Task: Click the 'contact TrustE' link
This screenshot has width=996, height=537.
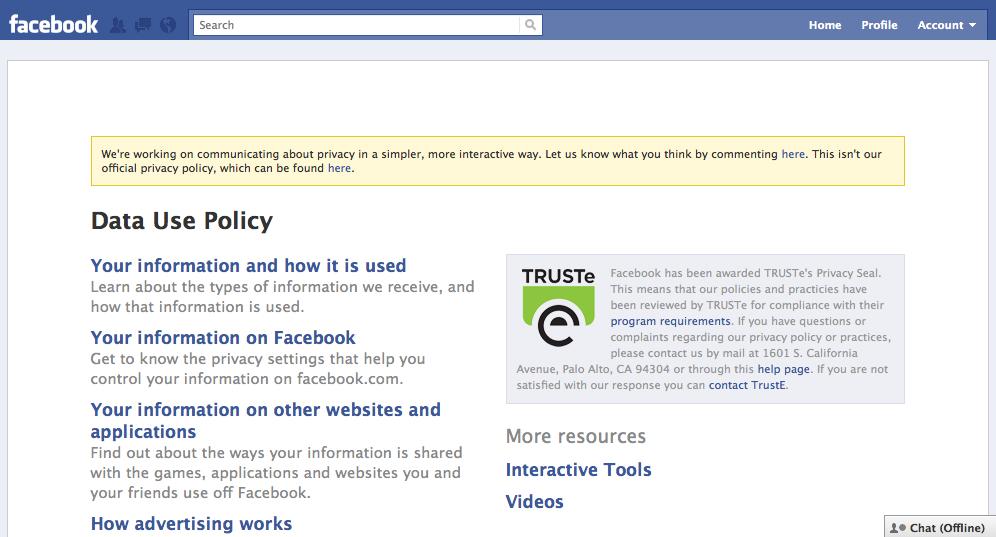Action: pos(747,384)
